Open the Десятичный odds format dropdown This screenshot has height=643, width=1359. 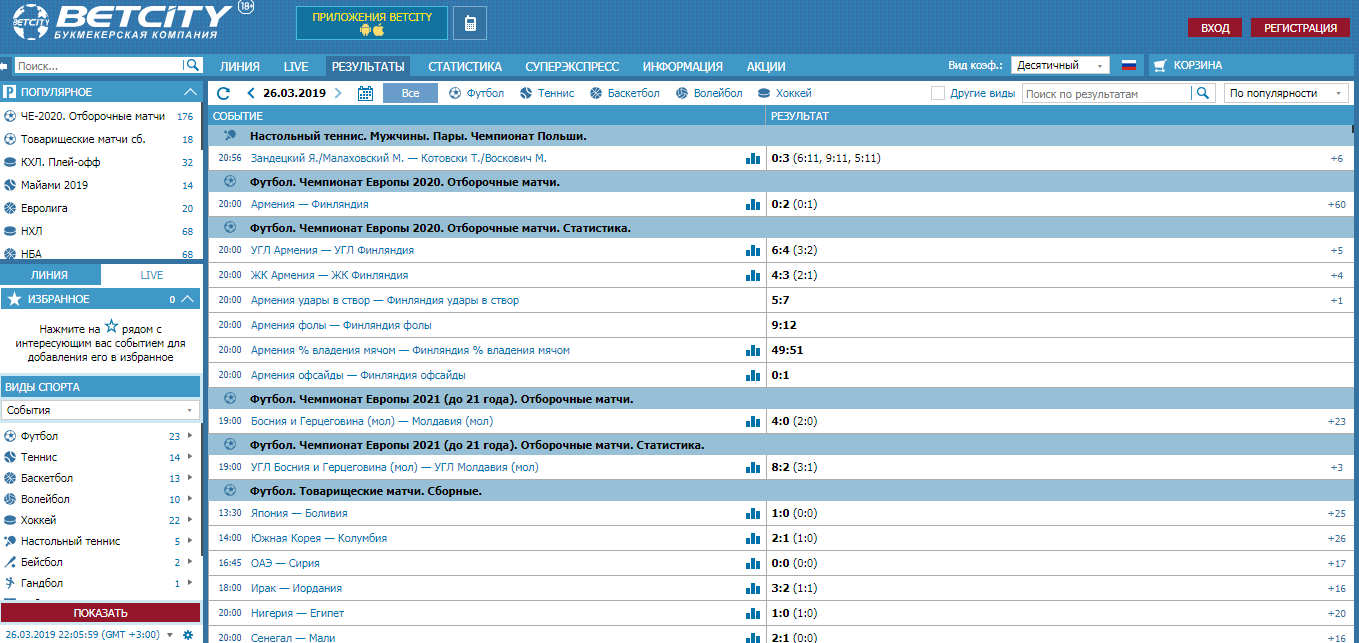click(1060, 66)
